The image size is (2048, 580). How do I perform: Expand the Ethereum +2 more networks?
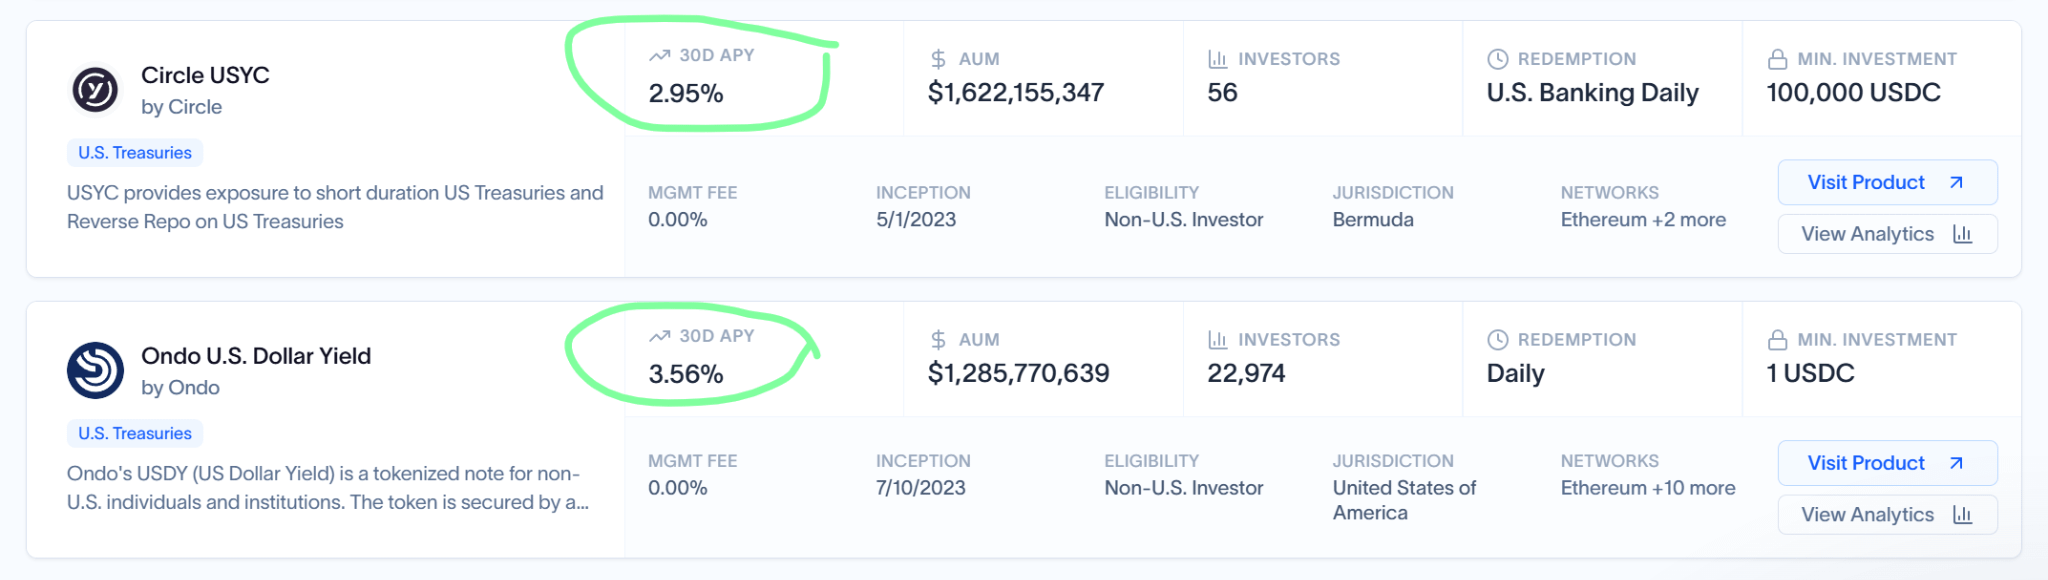point(1643,220)
